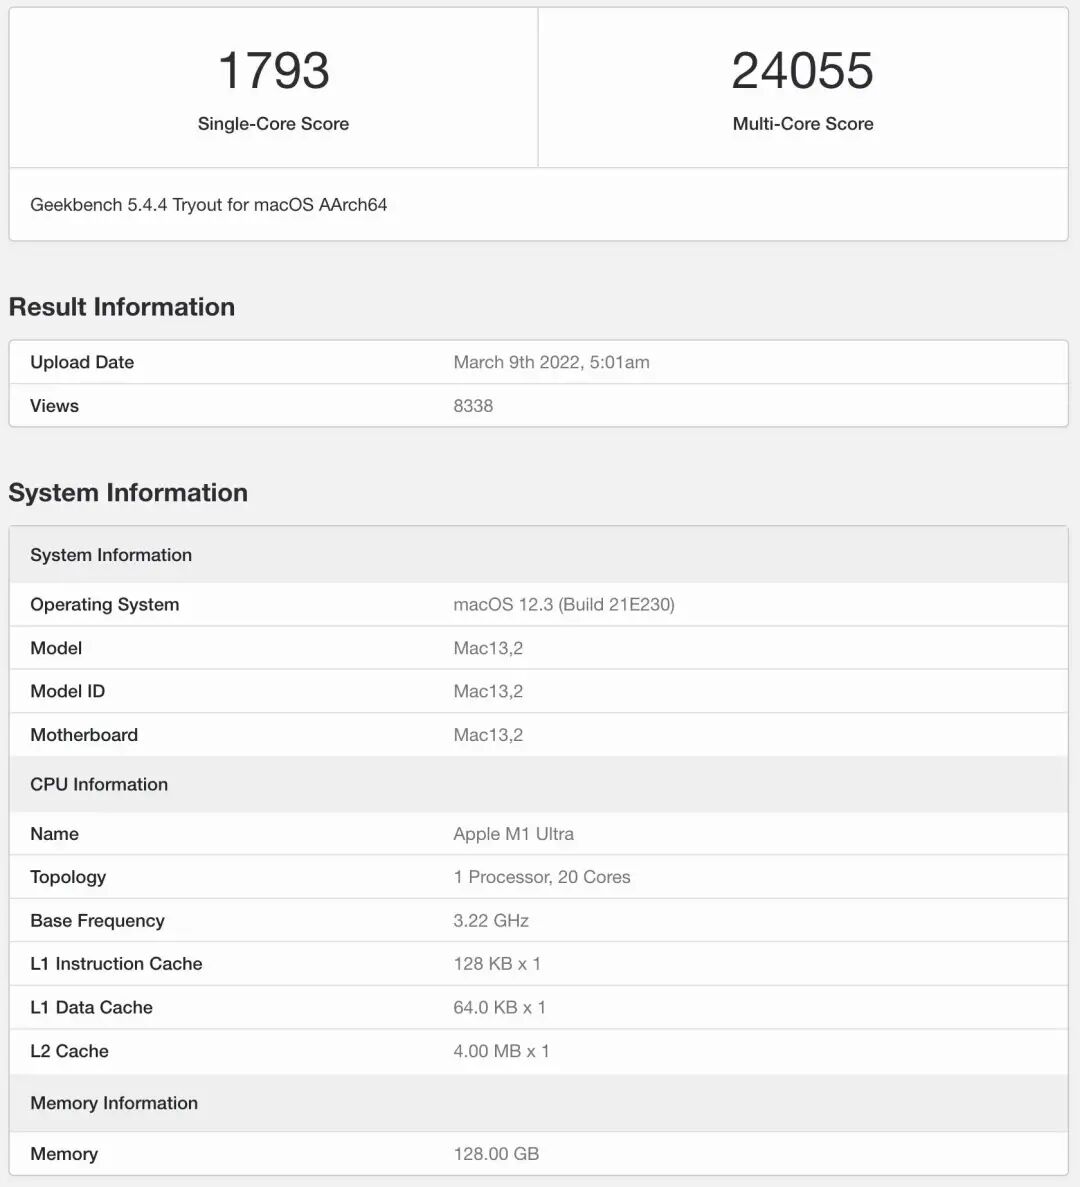Click the Model row label
This screenshot has height=1187, width=1080.
tap(56, 648)
